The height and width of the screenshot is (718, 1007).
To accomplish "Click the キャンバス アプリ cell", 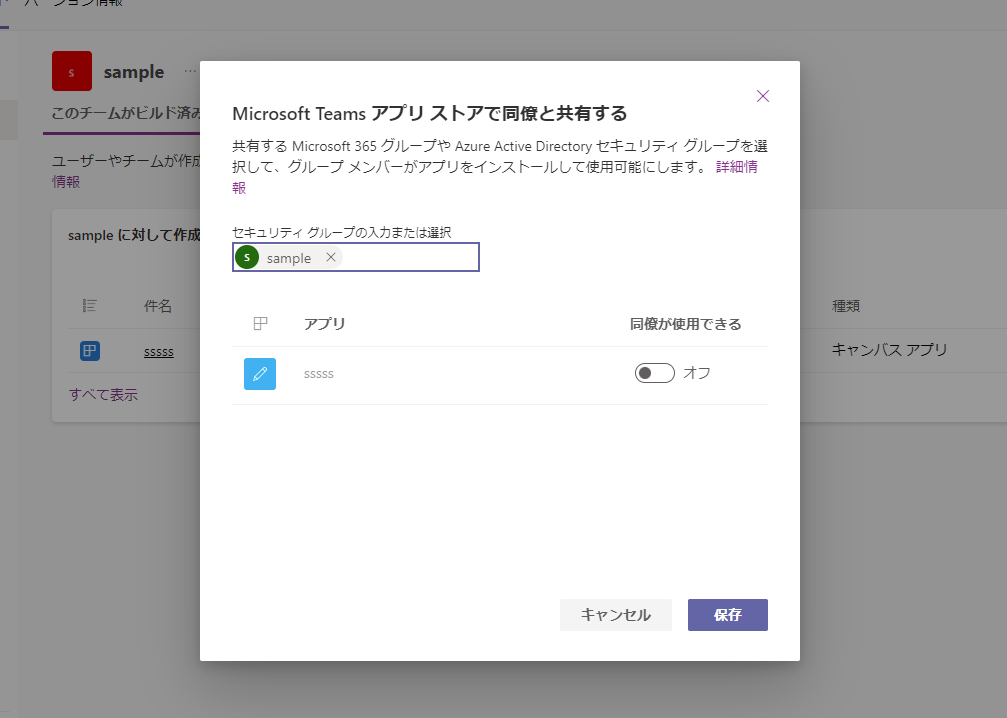I will [x=889, y=349].
